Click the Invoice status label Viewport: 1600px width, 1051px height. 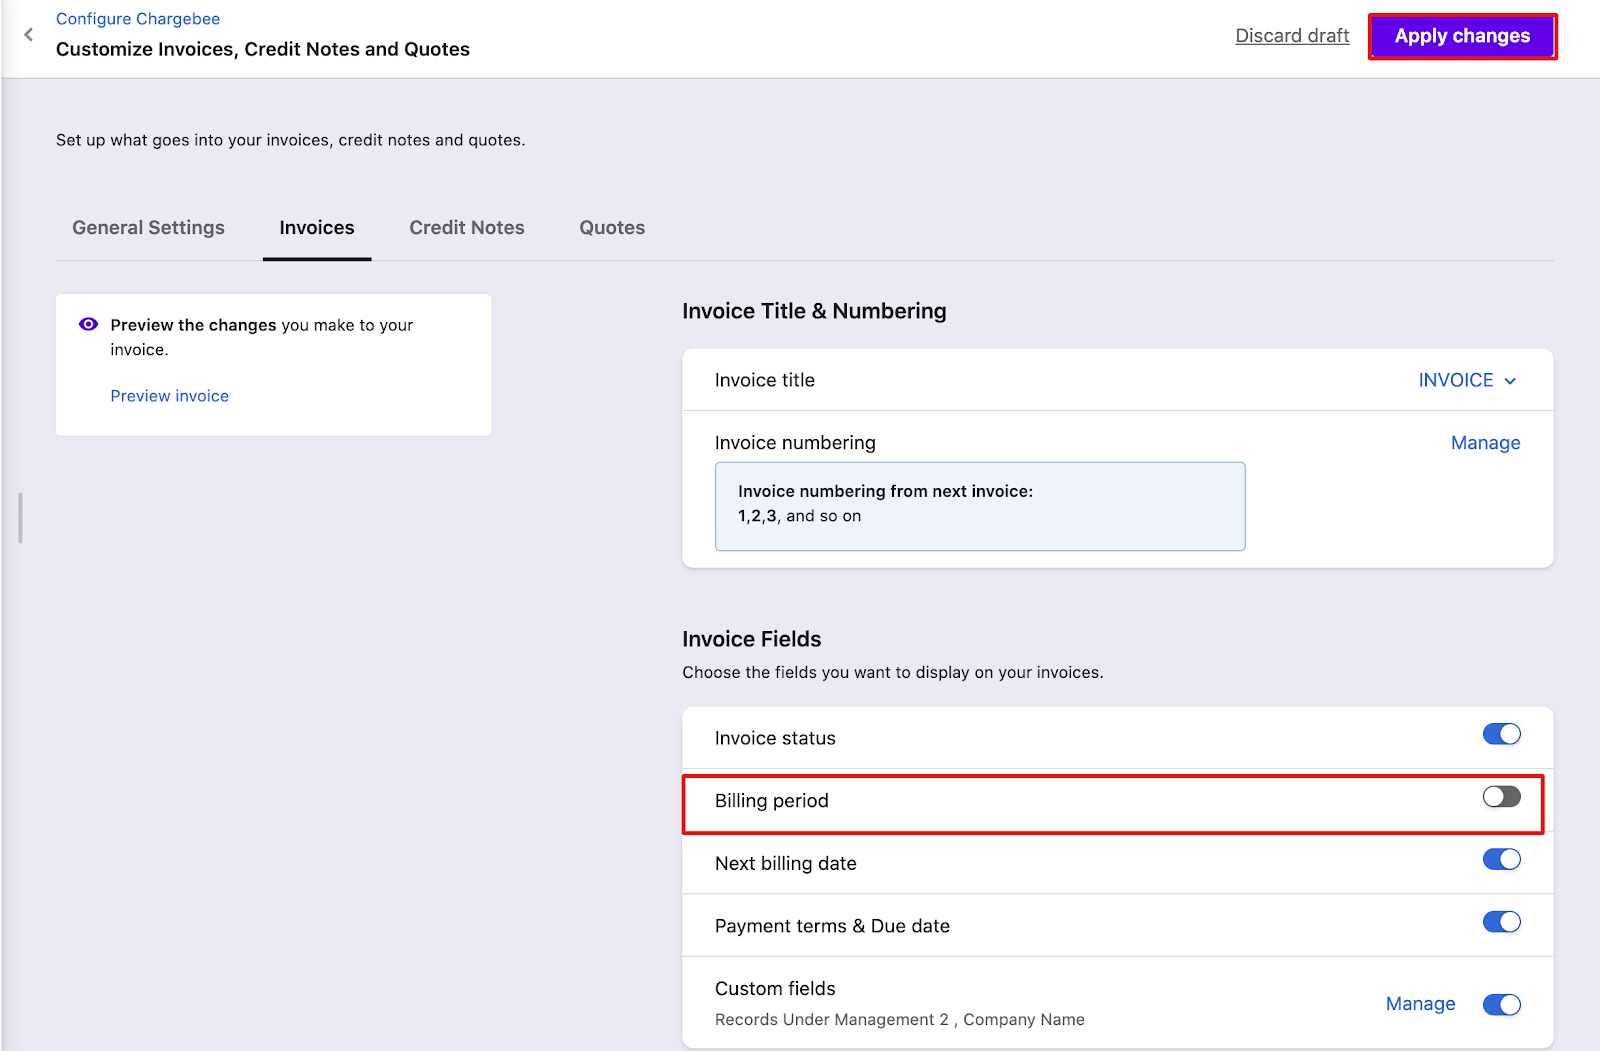coord(775,738)
